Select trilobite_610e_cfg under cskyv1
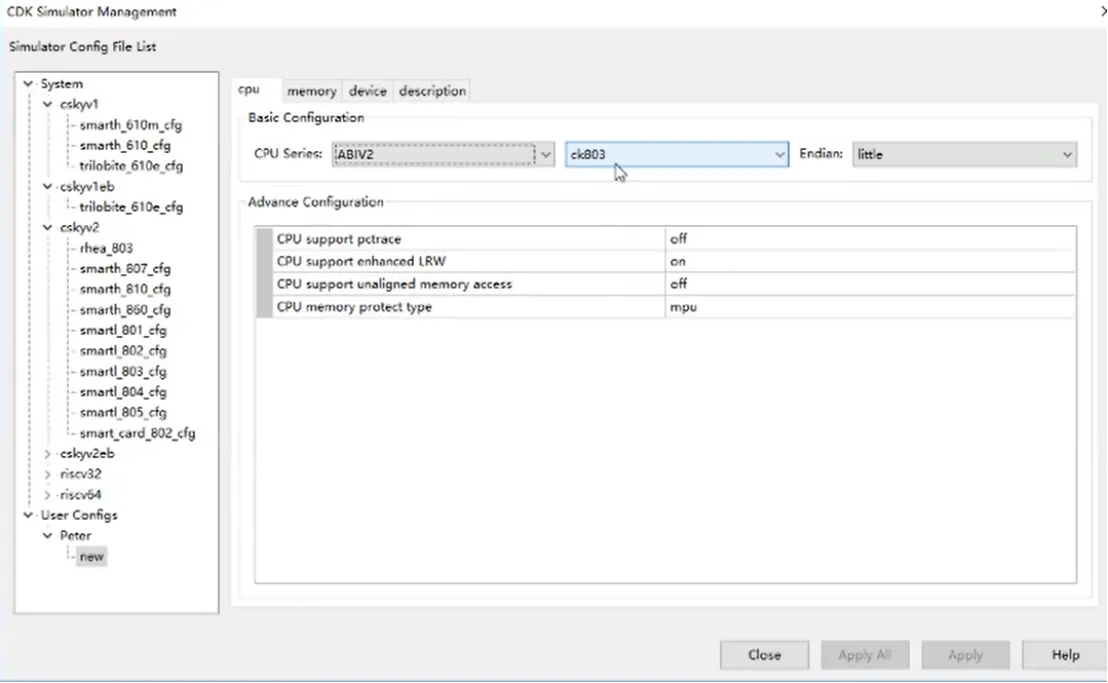 click(x=131, y=166)
